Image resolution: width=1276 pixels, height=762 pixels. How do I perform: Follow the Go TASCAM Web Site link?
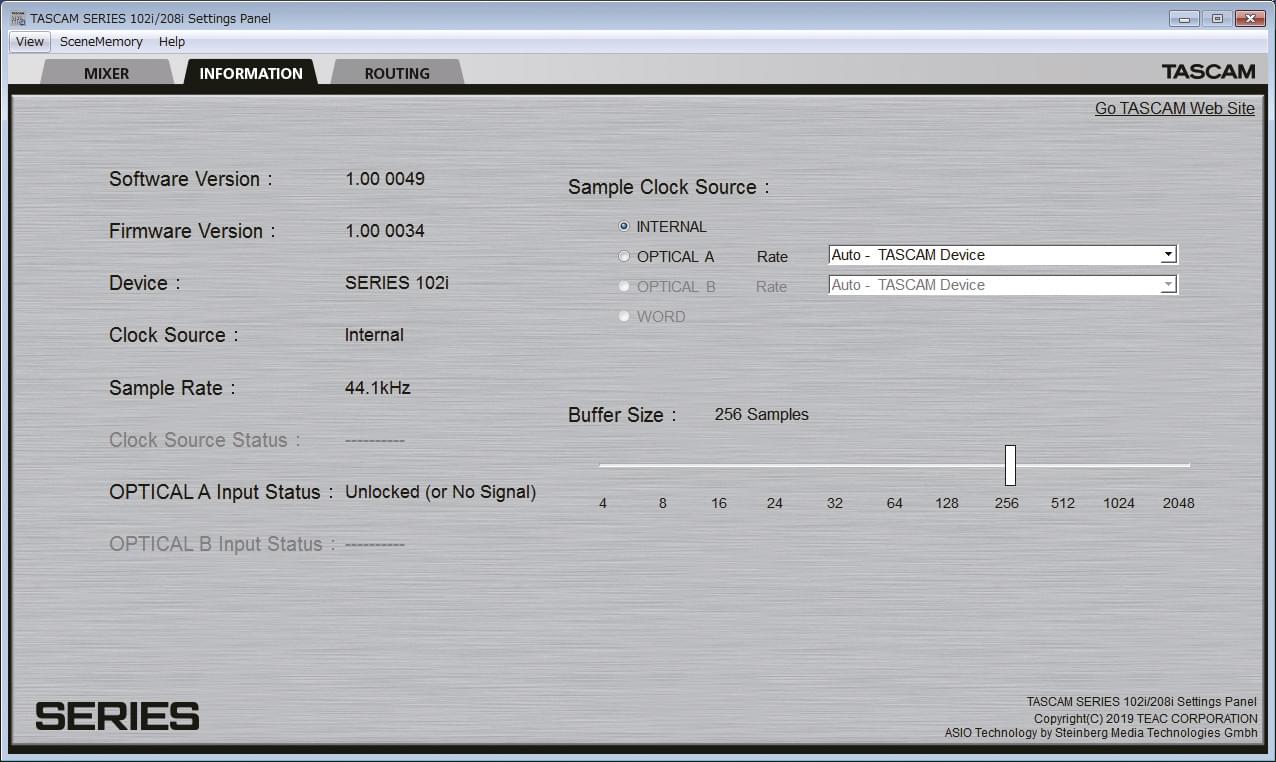click(x=1174, y=109)
